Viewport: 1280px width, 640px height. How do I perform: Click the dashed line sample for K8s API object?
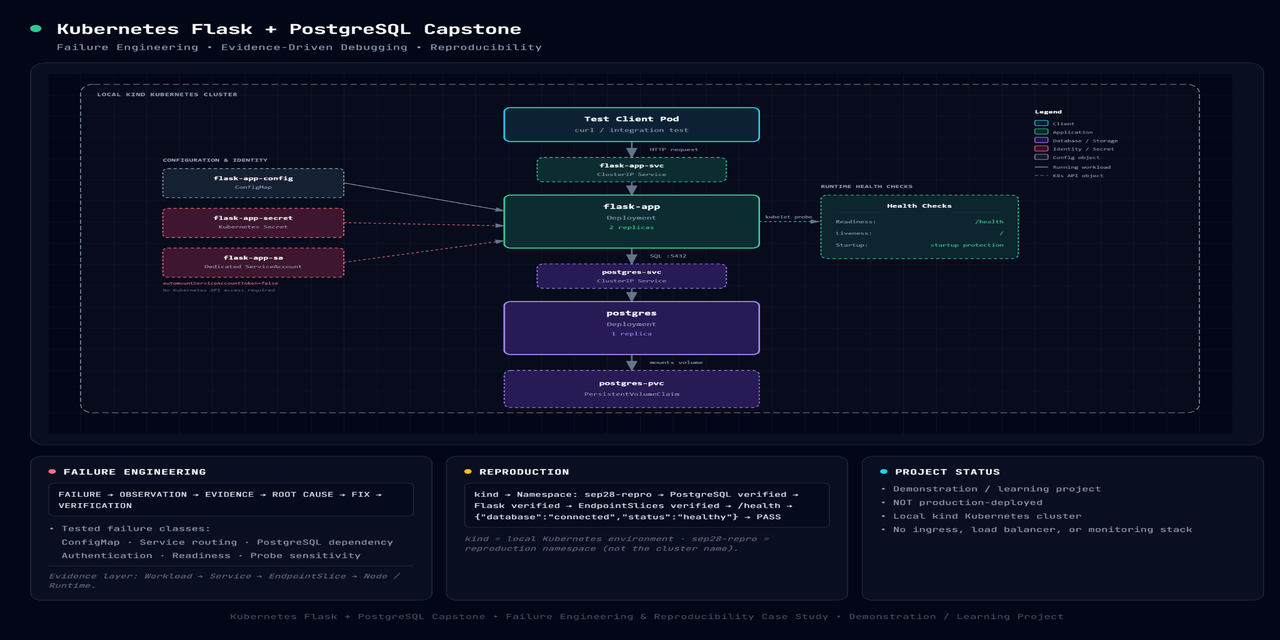point(1041,175)
